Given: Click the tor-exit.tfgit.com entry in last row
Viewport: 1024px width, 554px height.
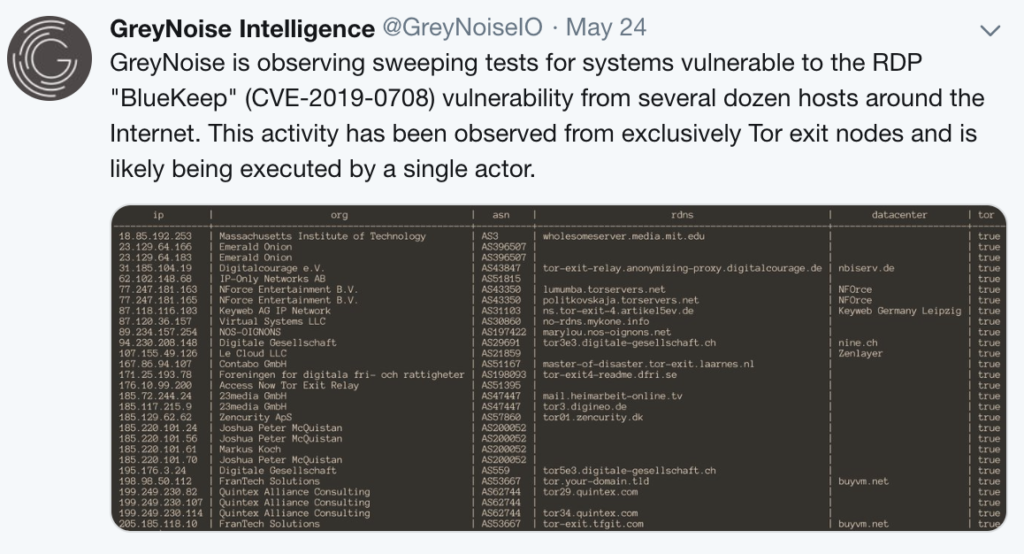Looking at the screenshot, I should coord(593,524).
